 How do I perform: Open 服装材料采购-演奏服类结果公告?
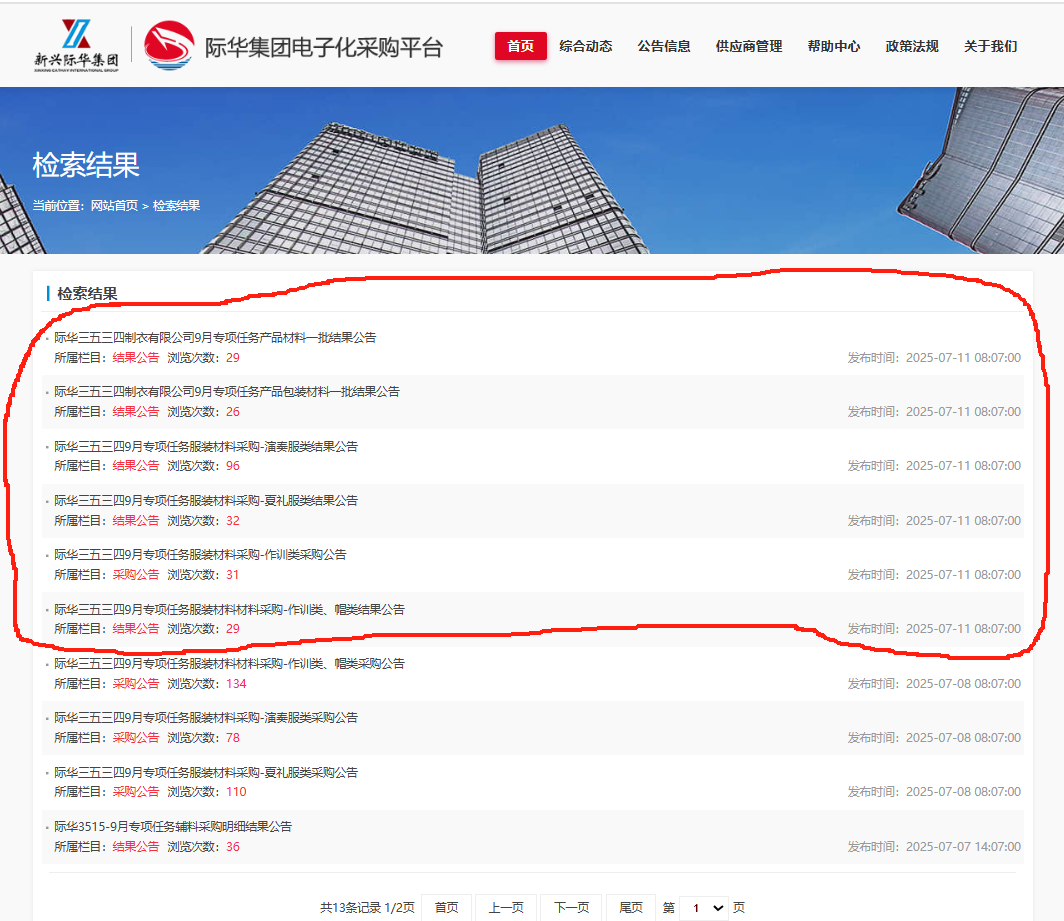click(206, 447)
